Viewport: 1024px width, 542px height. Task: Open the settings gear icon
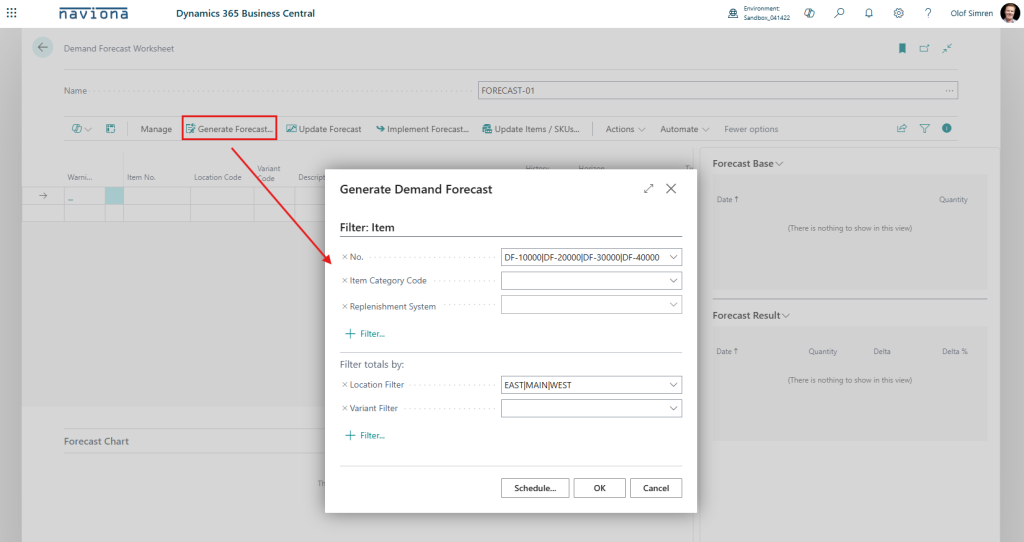click(898, 13)
